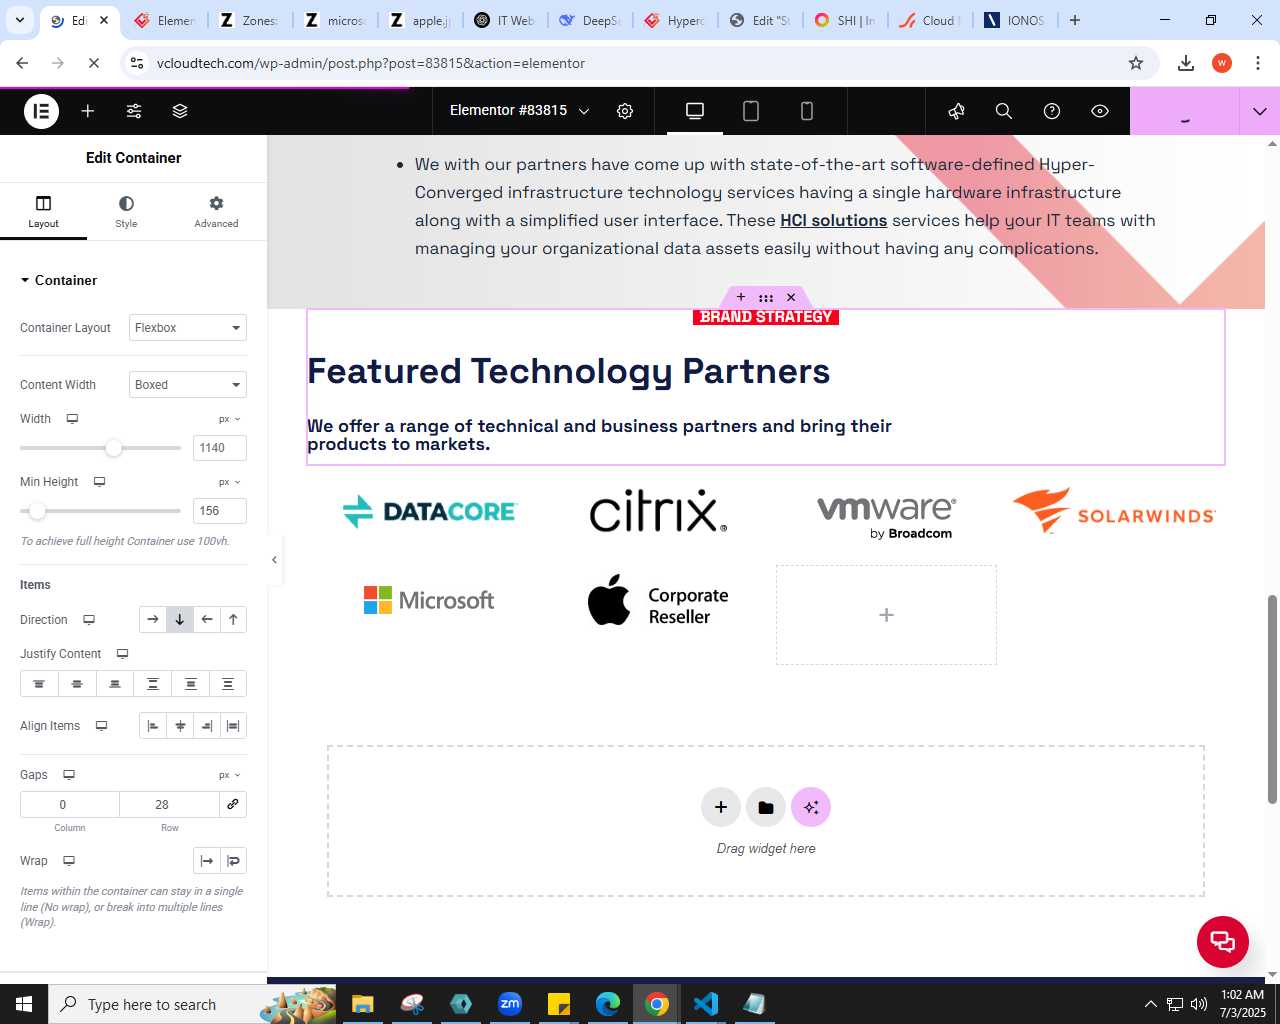Edit the Width value 1140 field

[x=219, y=448]
